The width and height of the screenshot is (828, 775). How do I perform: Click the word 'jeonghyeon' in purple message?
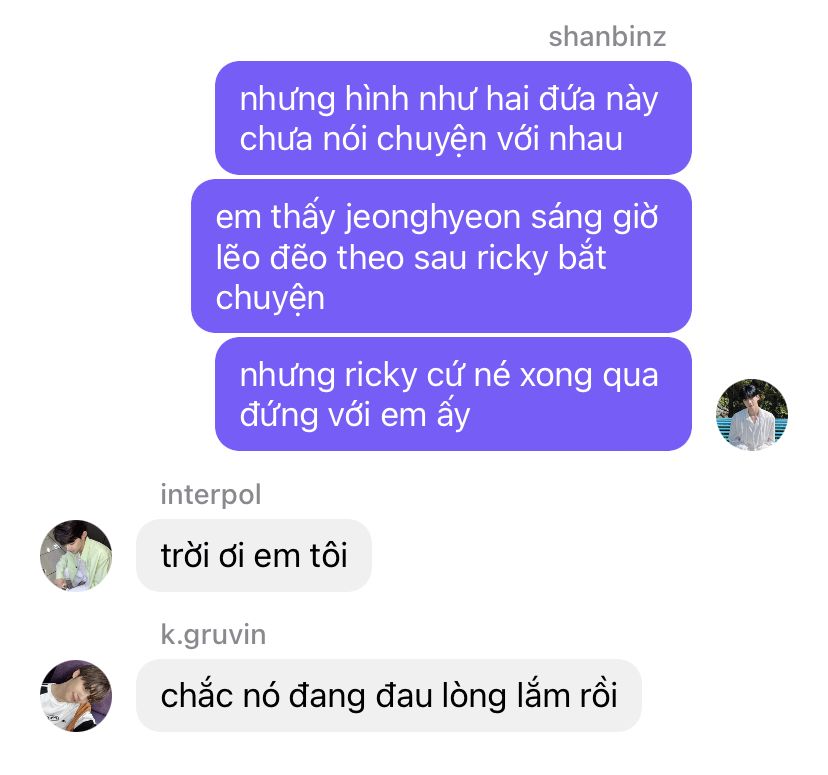[x=433, y=218]
